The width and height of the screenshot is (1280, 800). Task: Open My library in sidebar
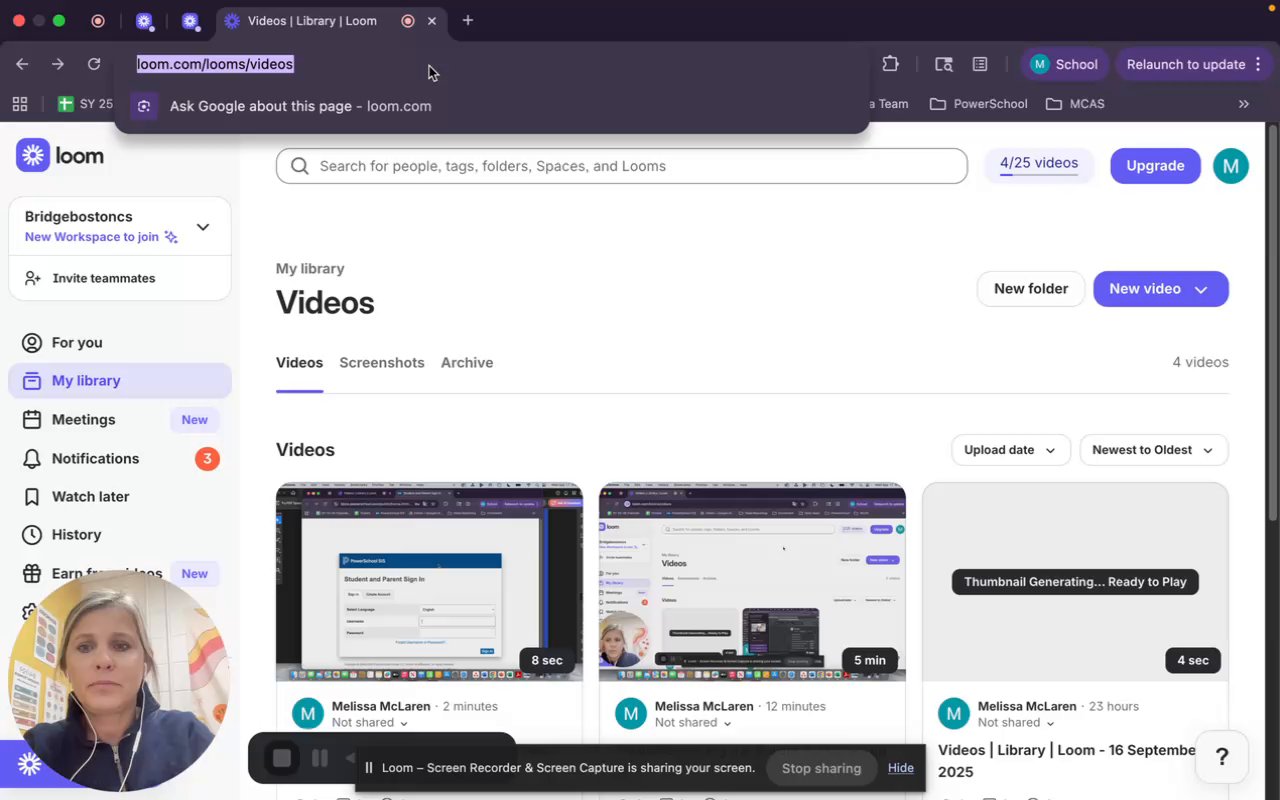click(120, 381)
